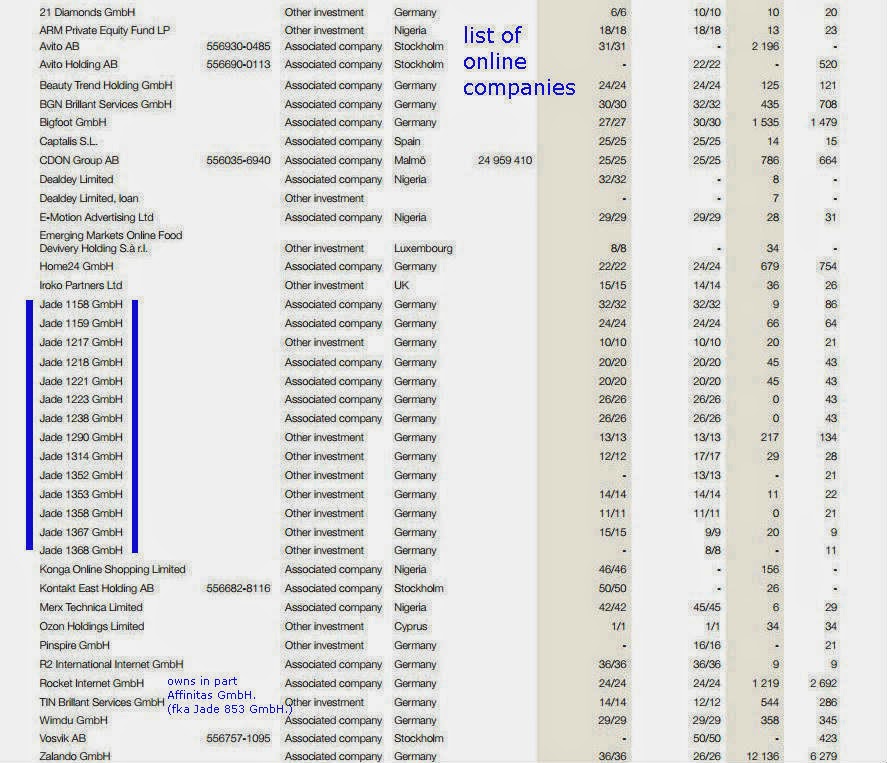Image resolution: width=887 pixels, height=763 pixels.
Task: Click 'Jade 1223 GmbH' company name
Action: [x=81, y=399]
